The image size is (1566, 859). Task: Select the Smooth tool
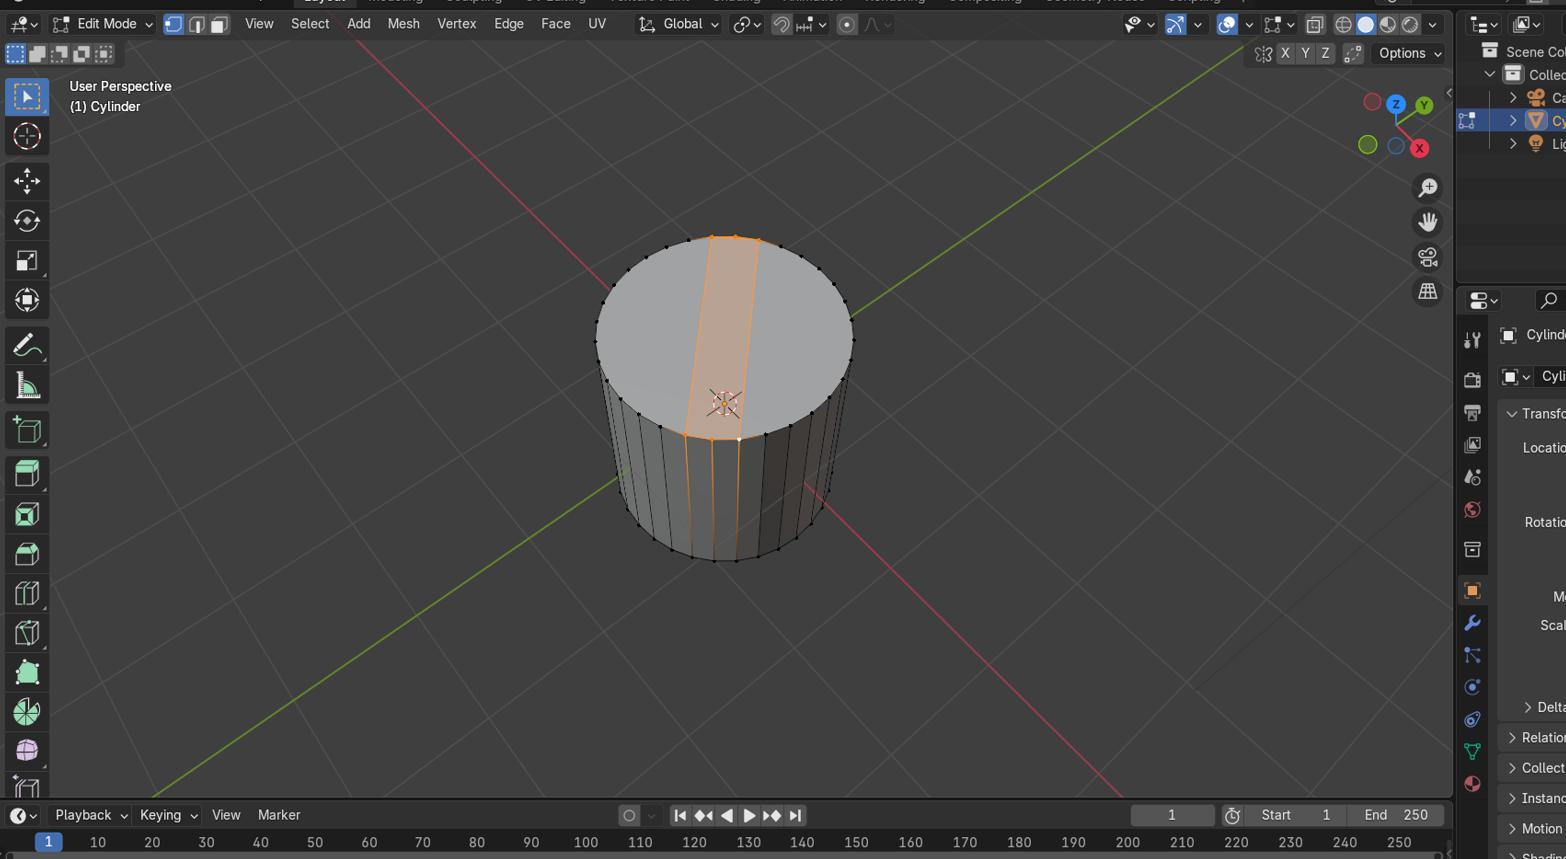click(27, 751)
